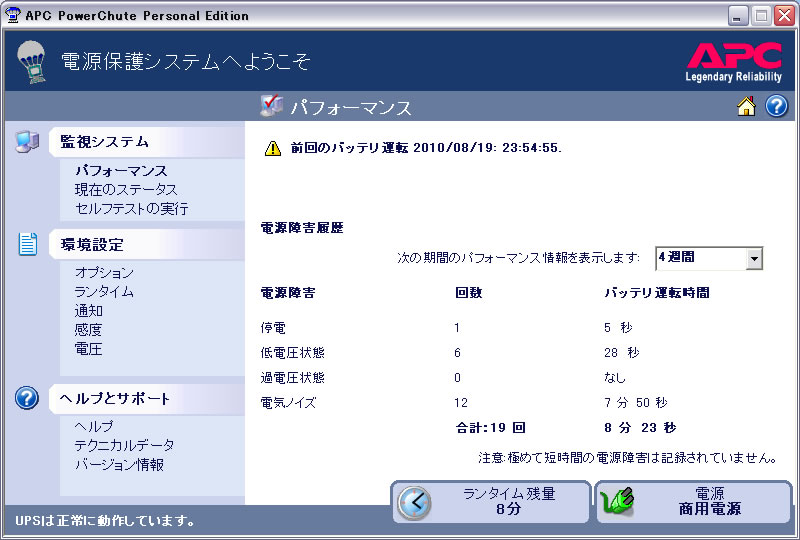Click the 電気ノイズ row label

click(288, 403)
